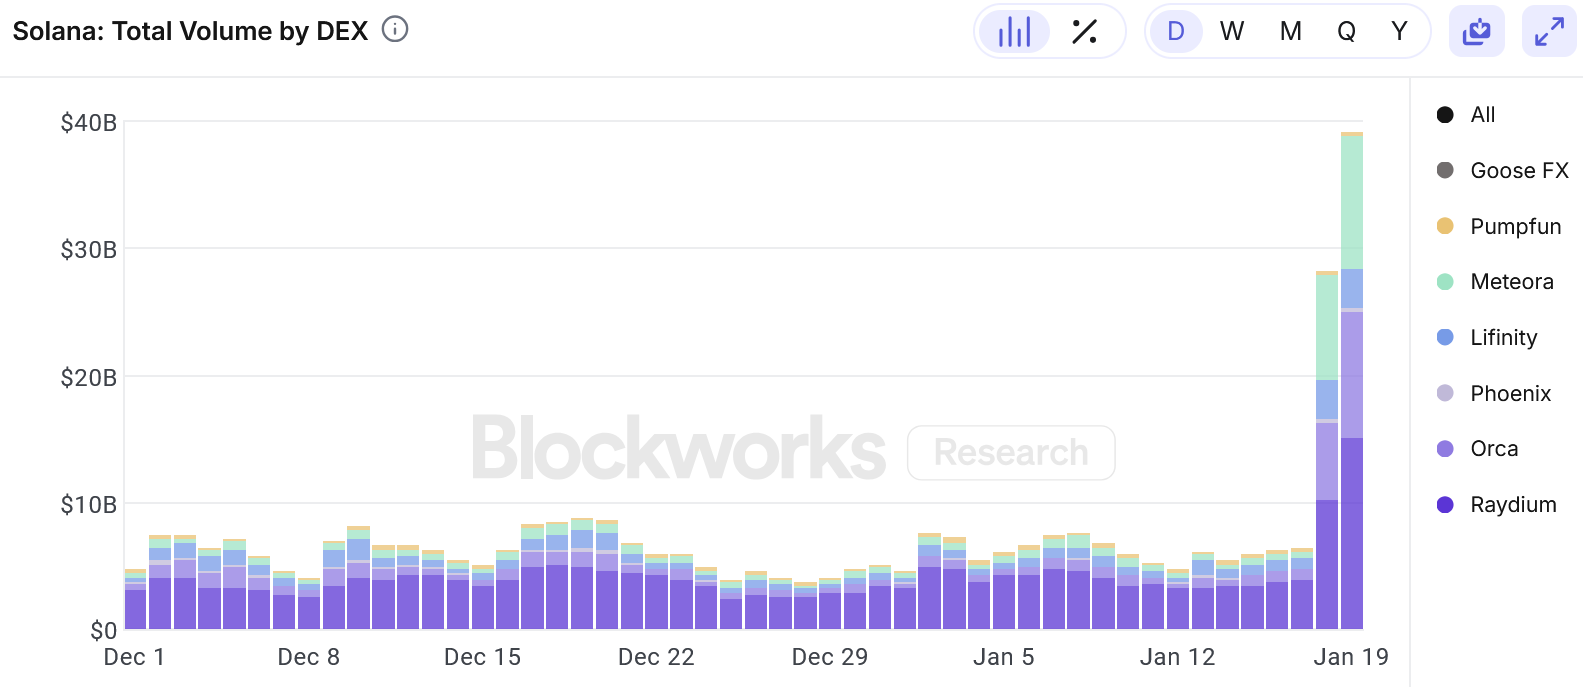
Task: Click the 'Solana: Total Volume by DEX' title
Action: tap(190, 31)
